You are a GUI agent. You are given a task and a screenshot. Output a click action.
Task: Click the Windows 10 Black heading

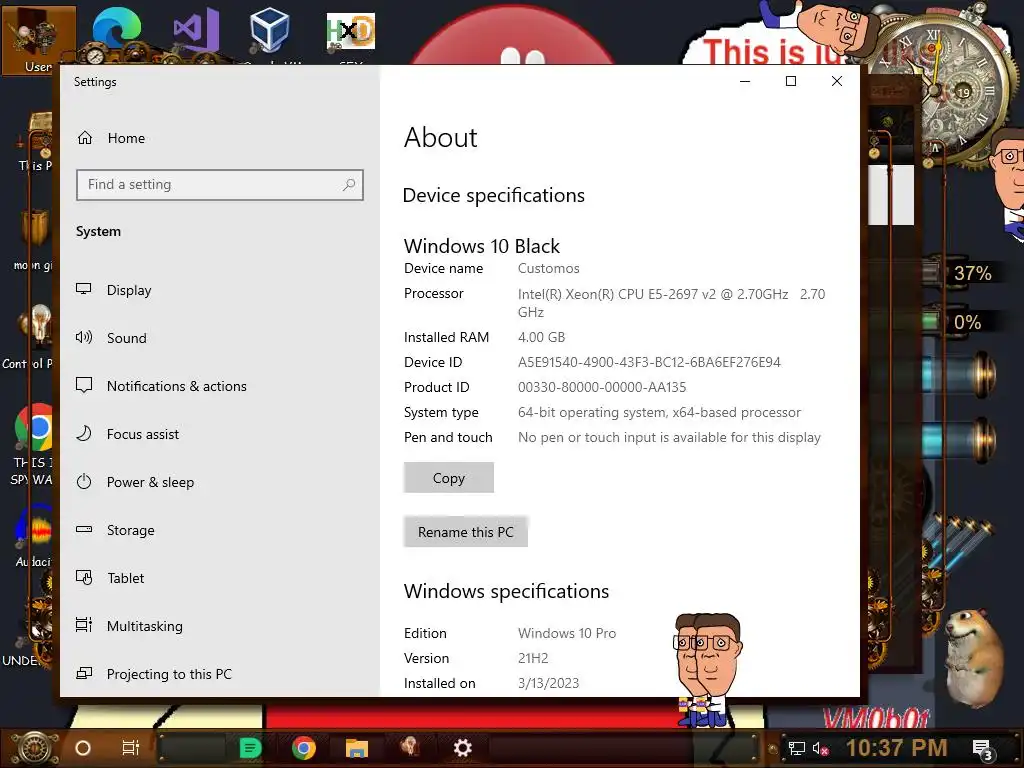pos(482,246)
